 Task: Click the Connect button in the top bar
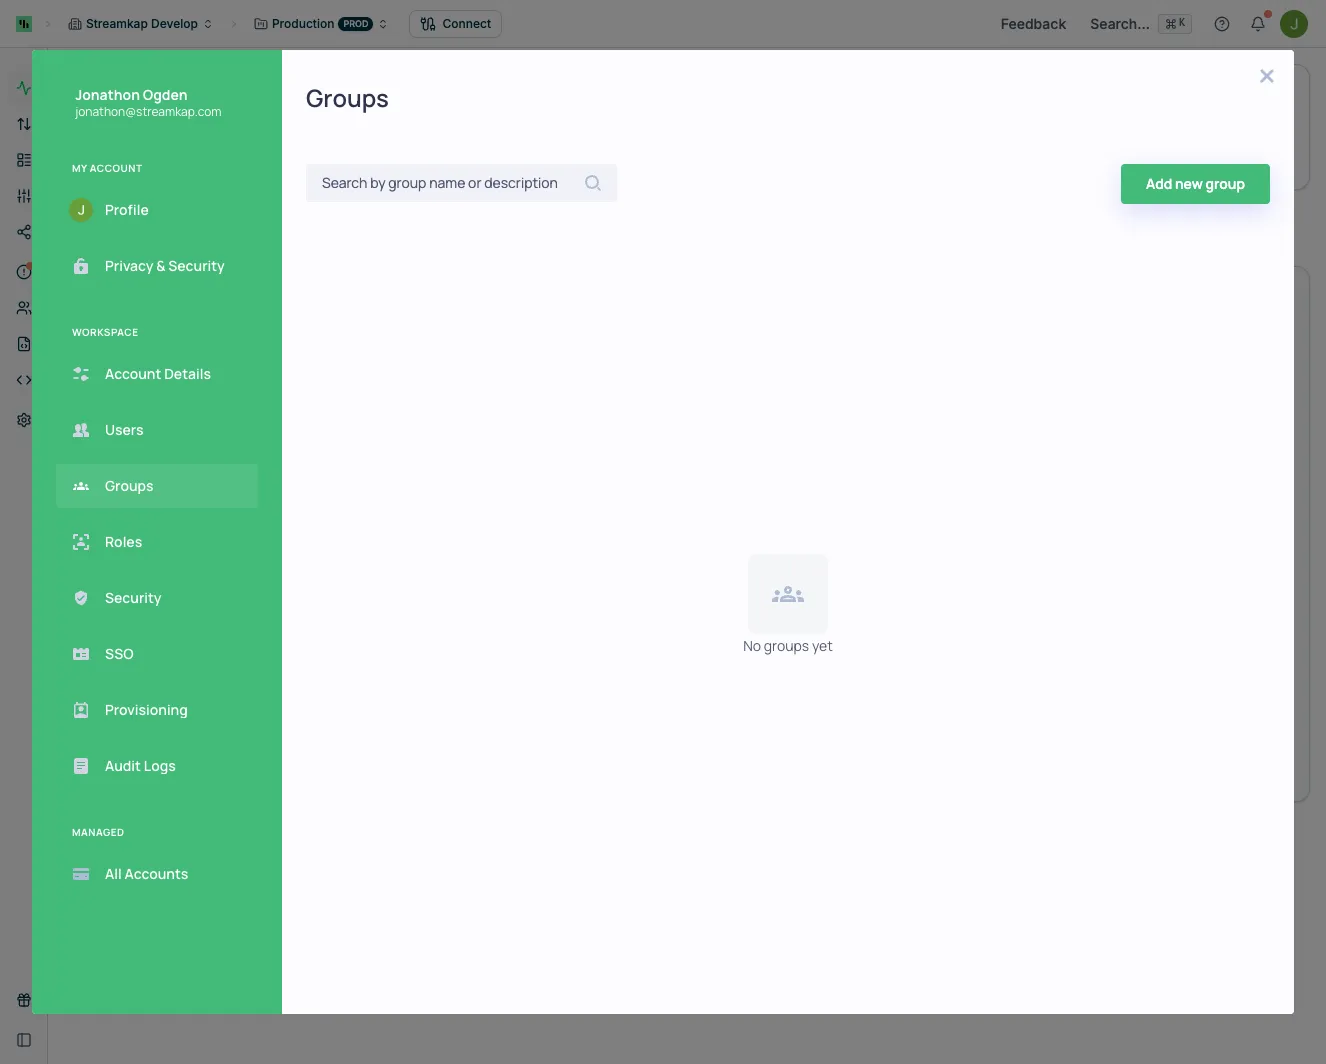click(455, 24)
